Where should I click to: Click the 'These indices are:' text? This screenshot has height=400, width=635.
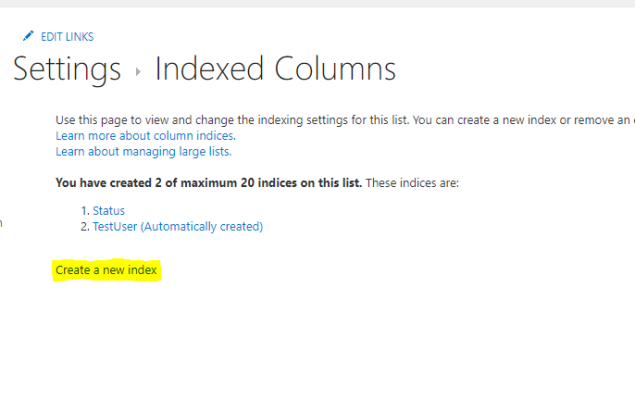click(x=412, y=183)
